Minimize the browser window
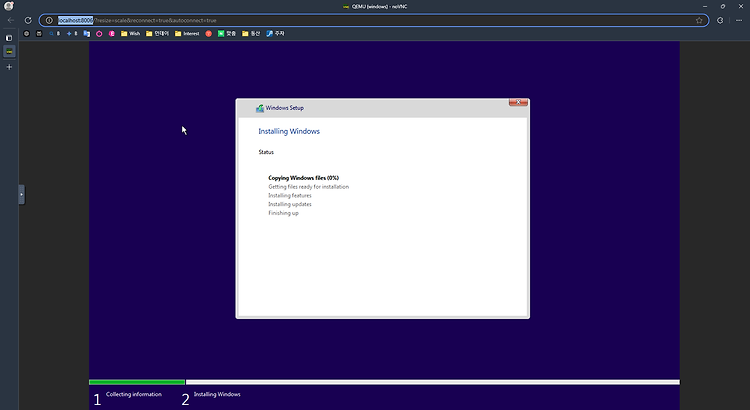This screenshot has height=410, width=750. click(x=705, y=6)
